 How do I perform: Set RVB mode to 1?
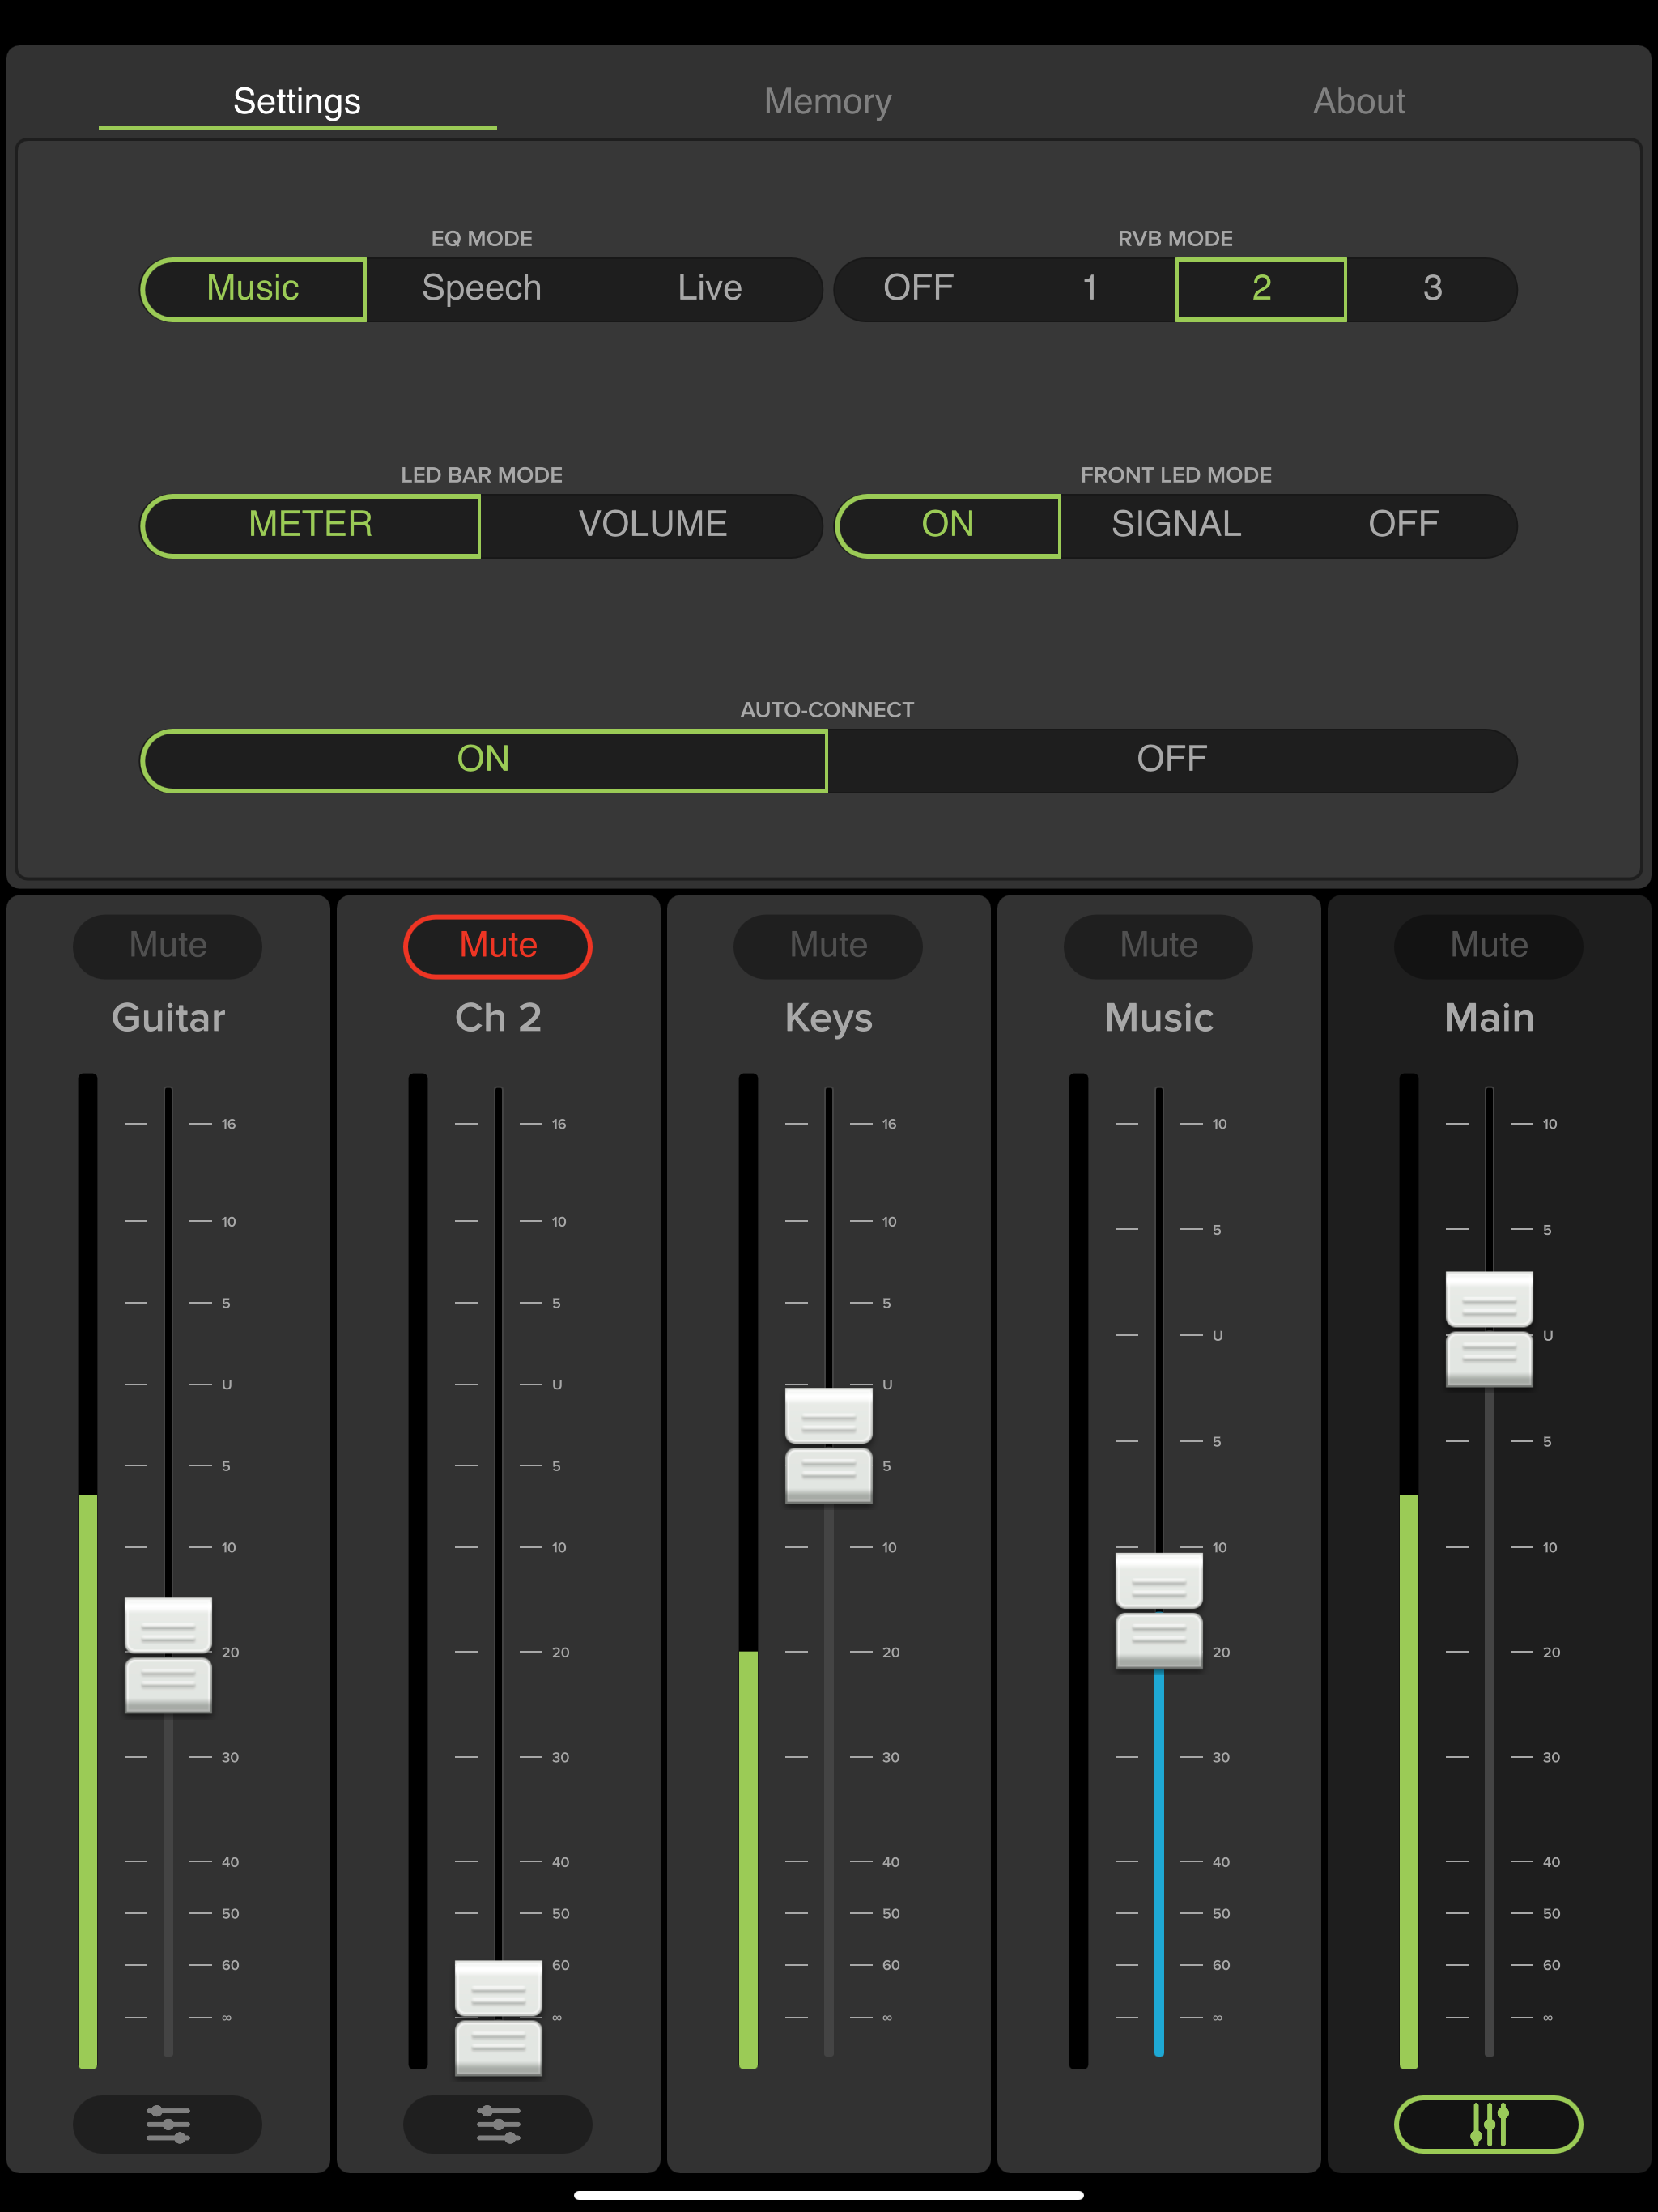pos(1090,289)
